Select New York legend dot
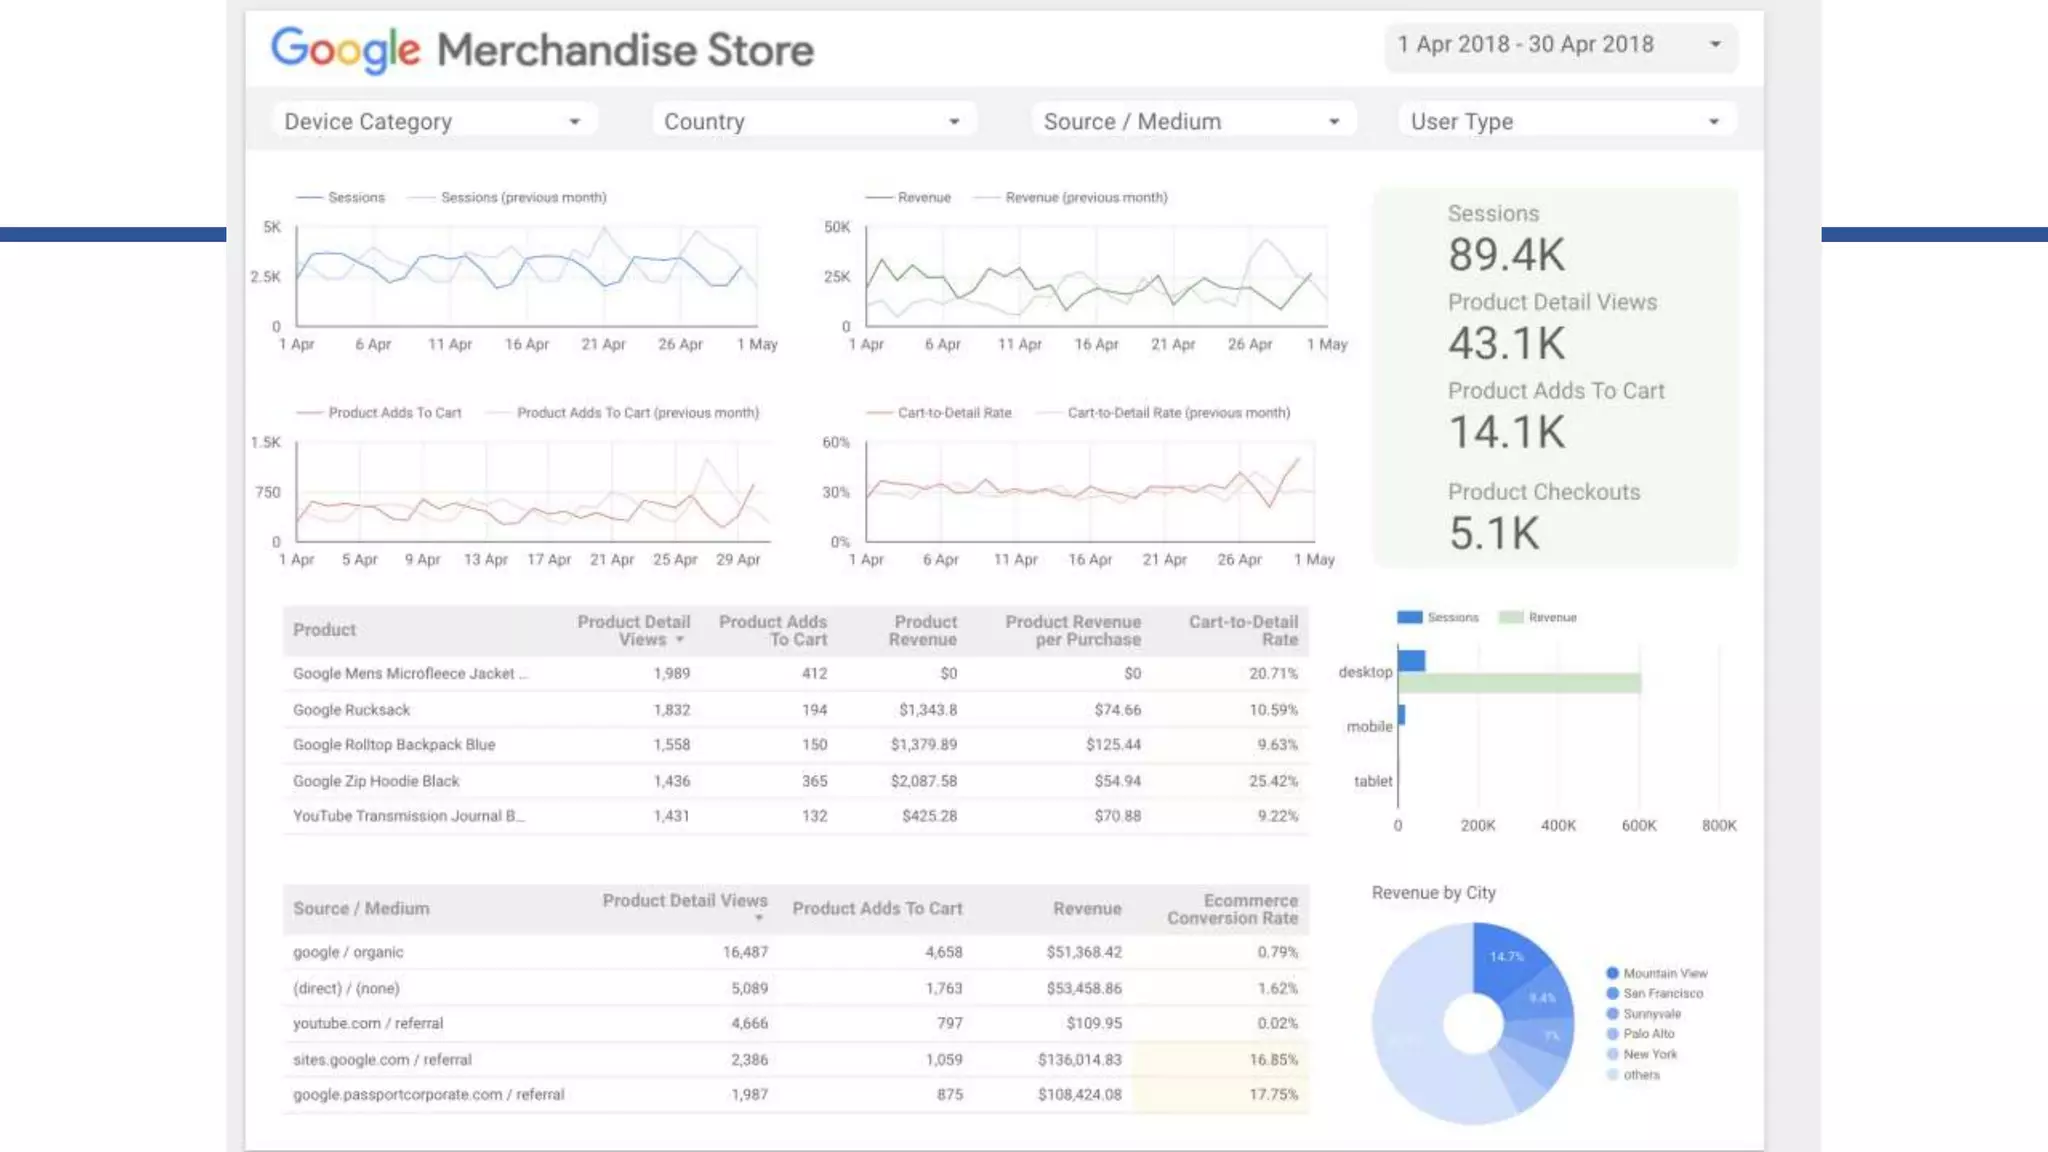Image resolution: width=2048 pixels, height=1152 pixels. 1612,1054
